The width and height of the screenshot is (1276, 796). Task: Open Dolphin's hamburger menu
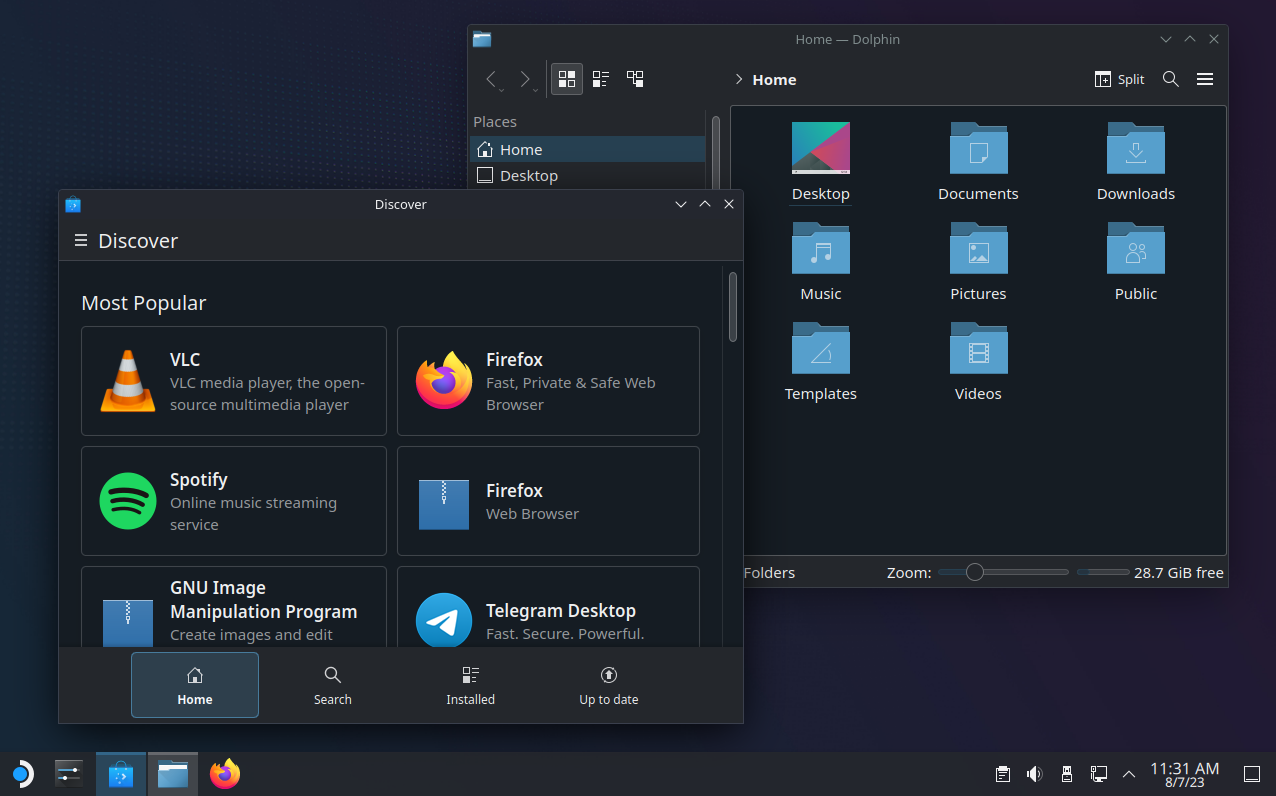[x=1205, y=79]
